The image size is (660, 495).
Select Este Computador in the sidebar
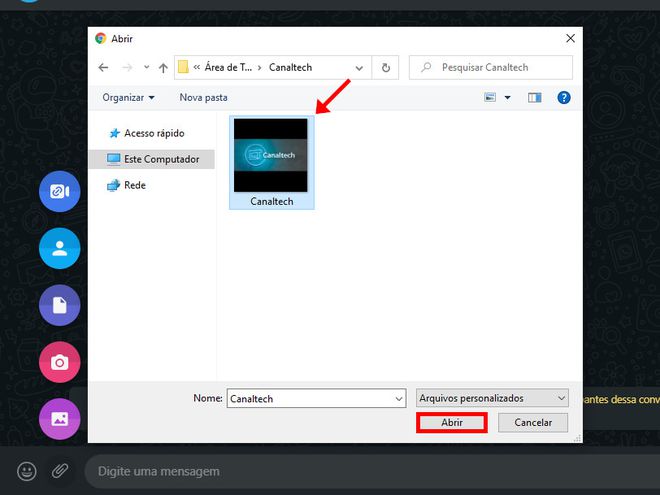tap(153, 159)
